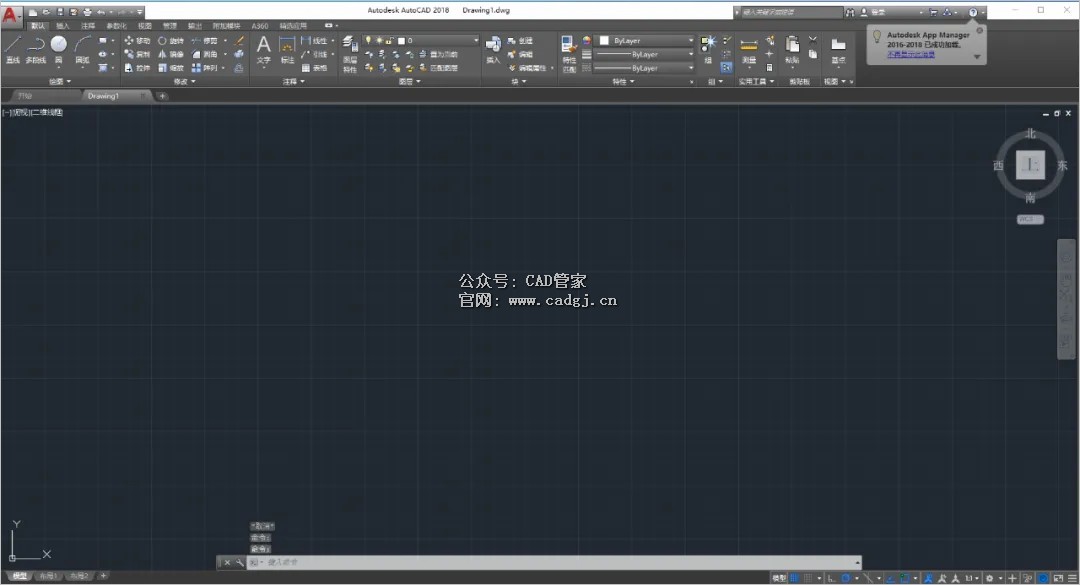This screenshot has width=1080, height=585.
Task: Choose the Stretch (拉伸) tool
Action: (x=137, y=68)
